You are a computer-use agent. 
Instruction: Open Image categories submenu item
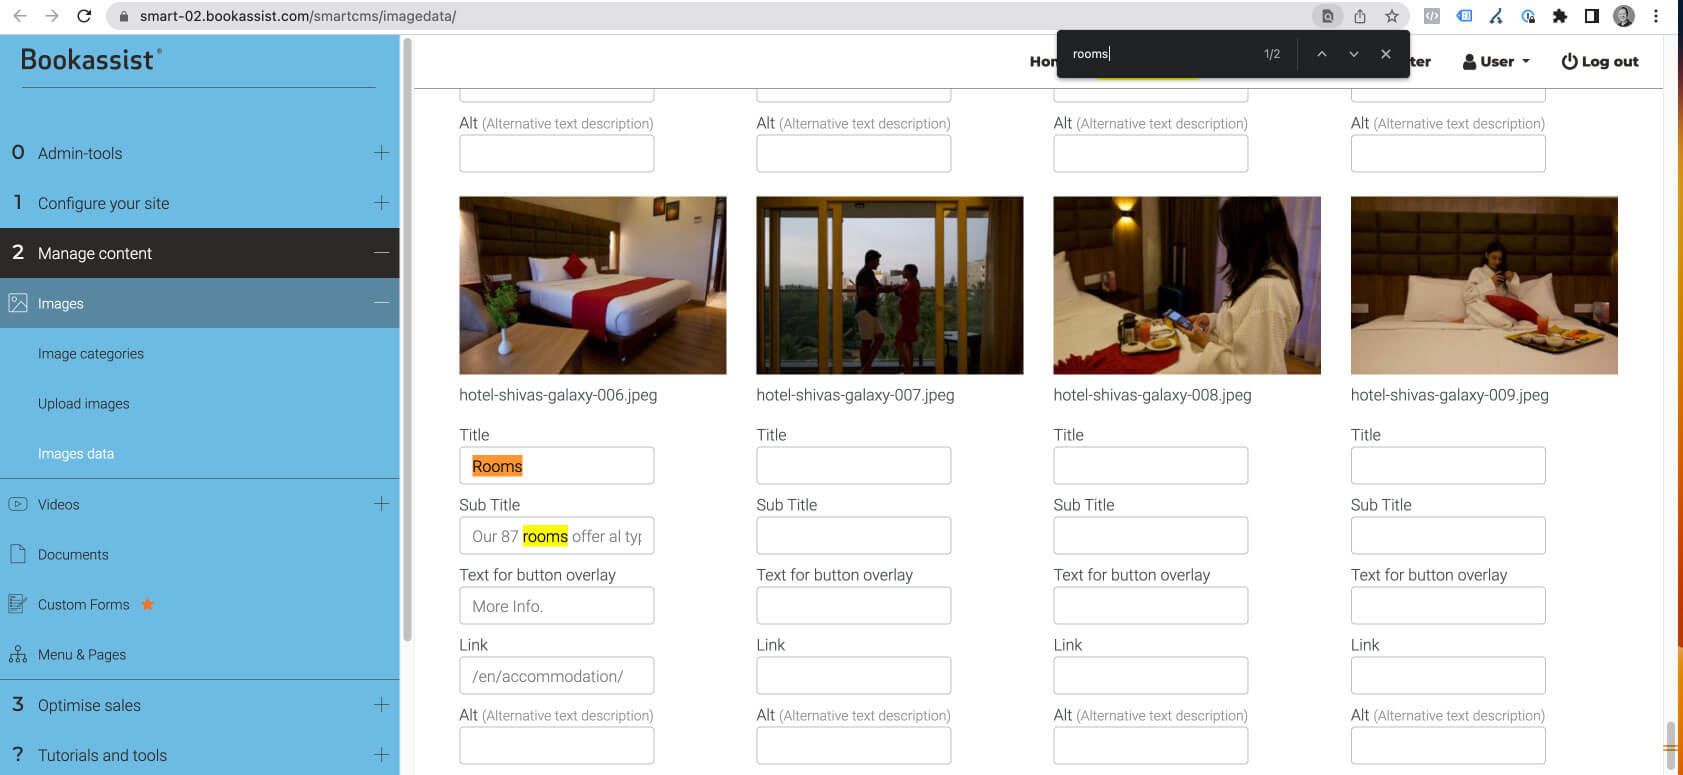(91, 354)
